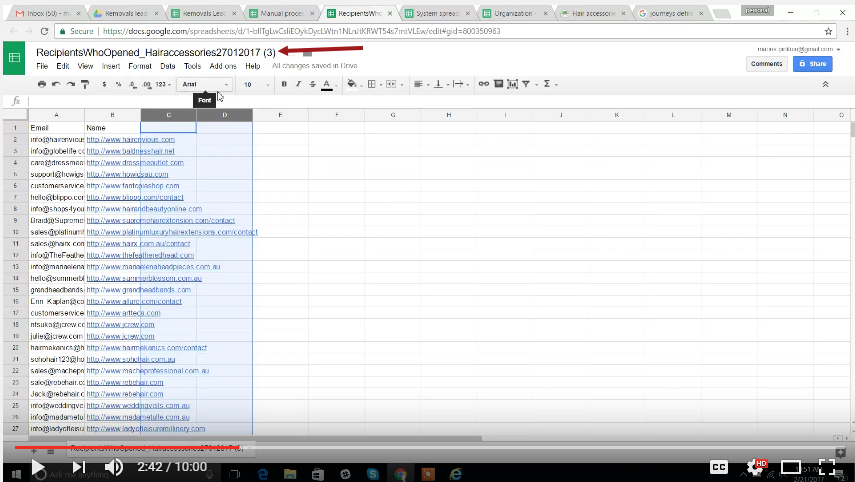Open the Arial font dropdown
This screenshot has height=482, width=855.
coord(205,84)
